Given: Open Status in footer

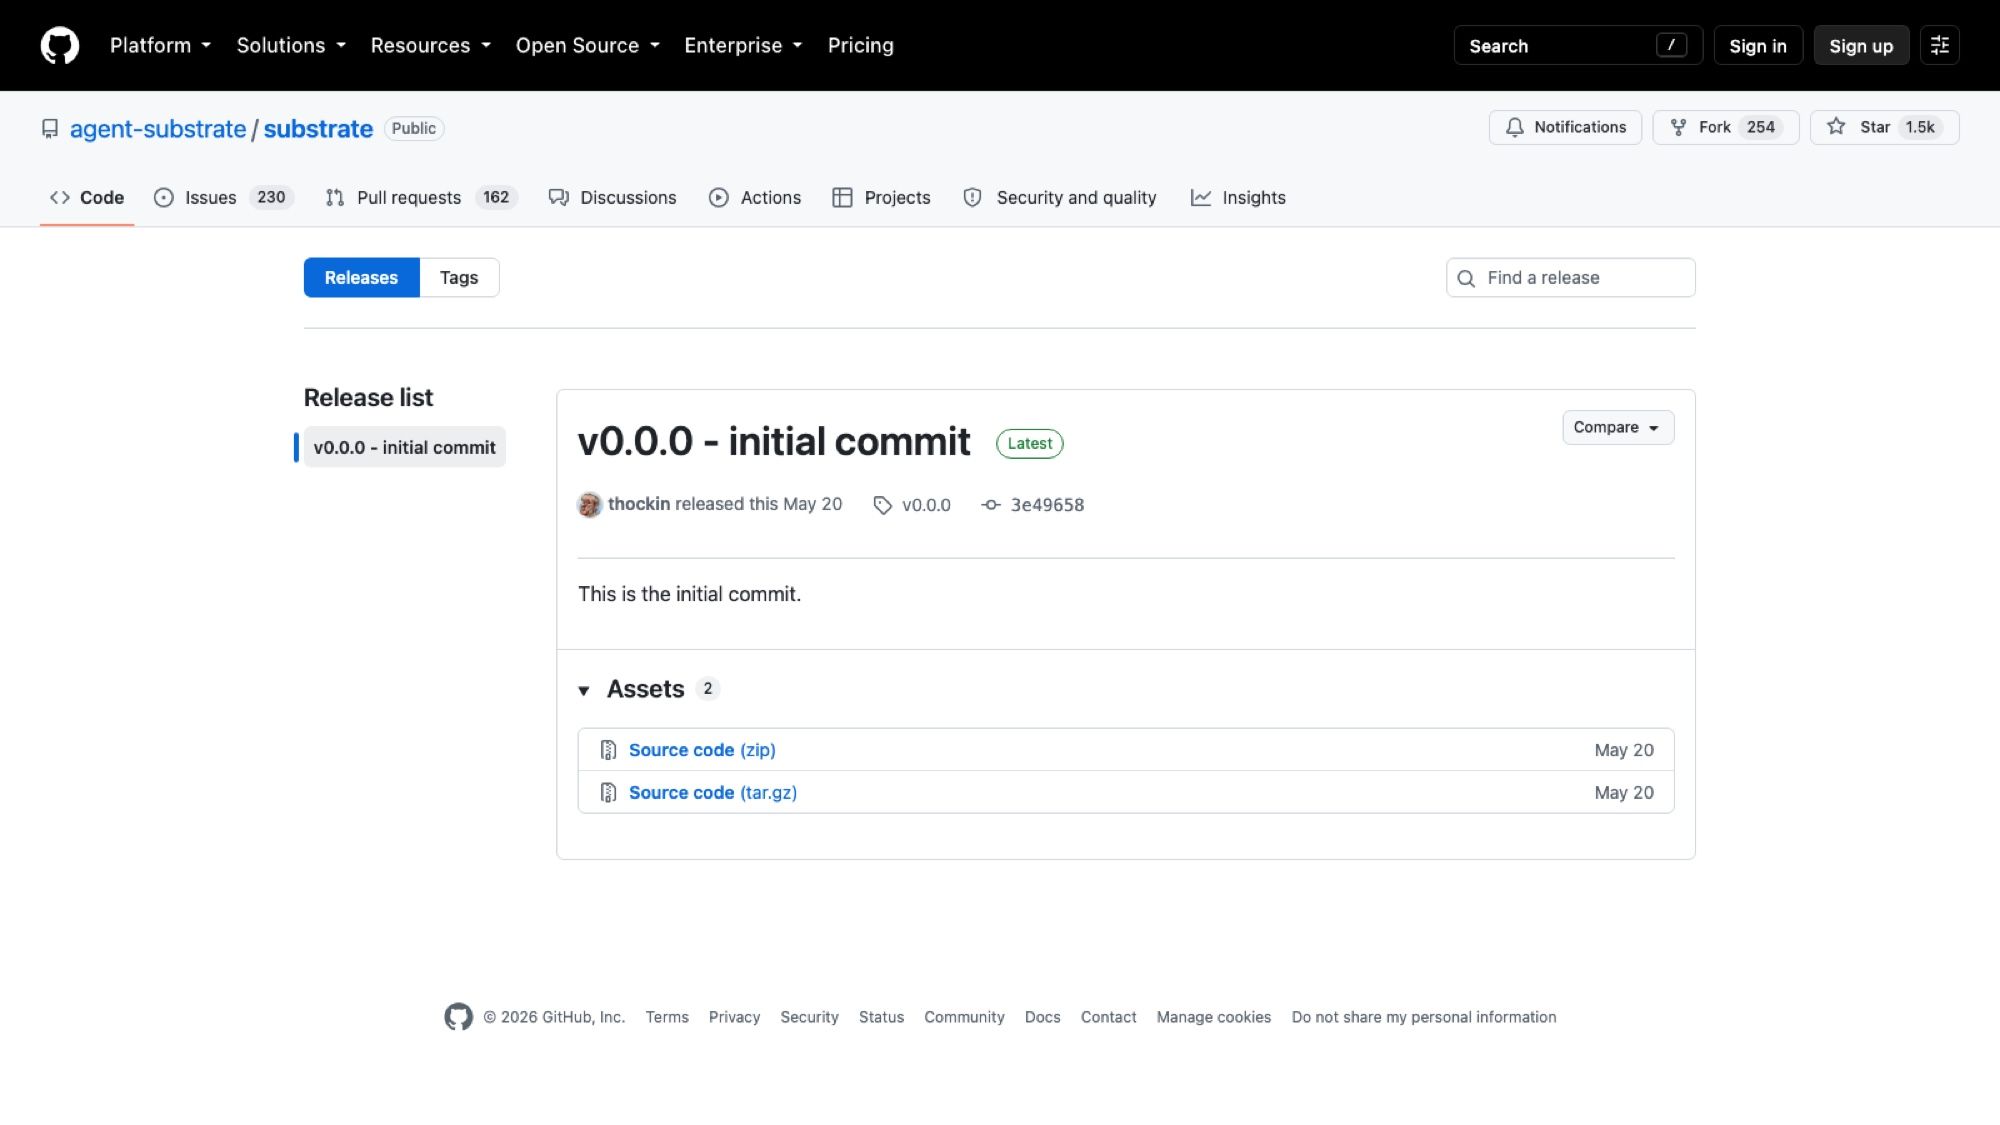Looking at the screenshot, I should coord(881,1017).
